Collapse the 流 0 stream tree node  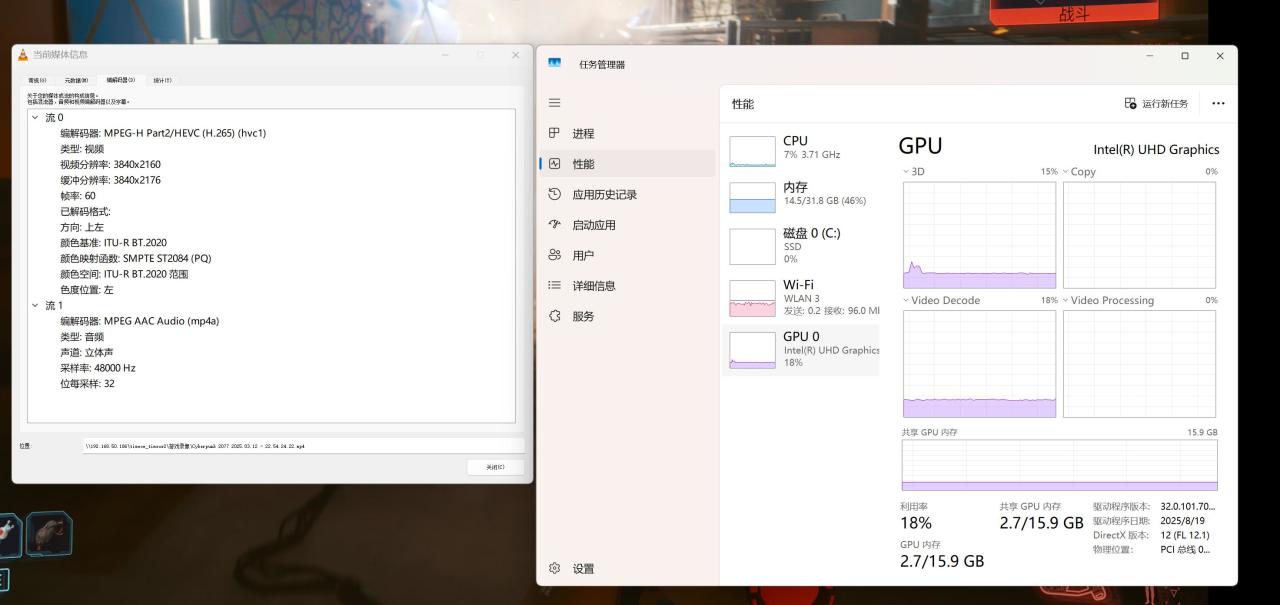pyautogui.click(x=35, y=118)
